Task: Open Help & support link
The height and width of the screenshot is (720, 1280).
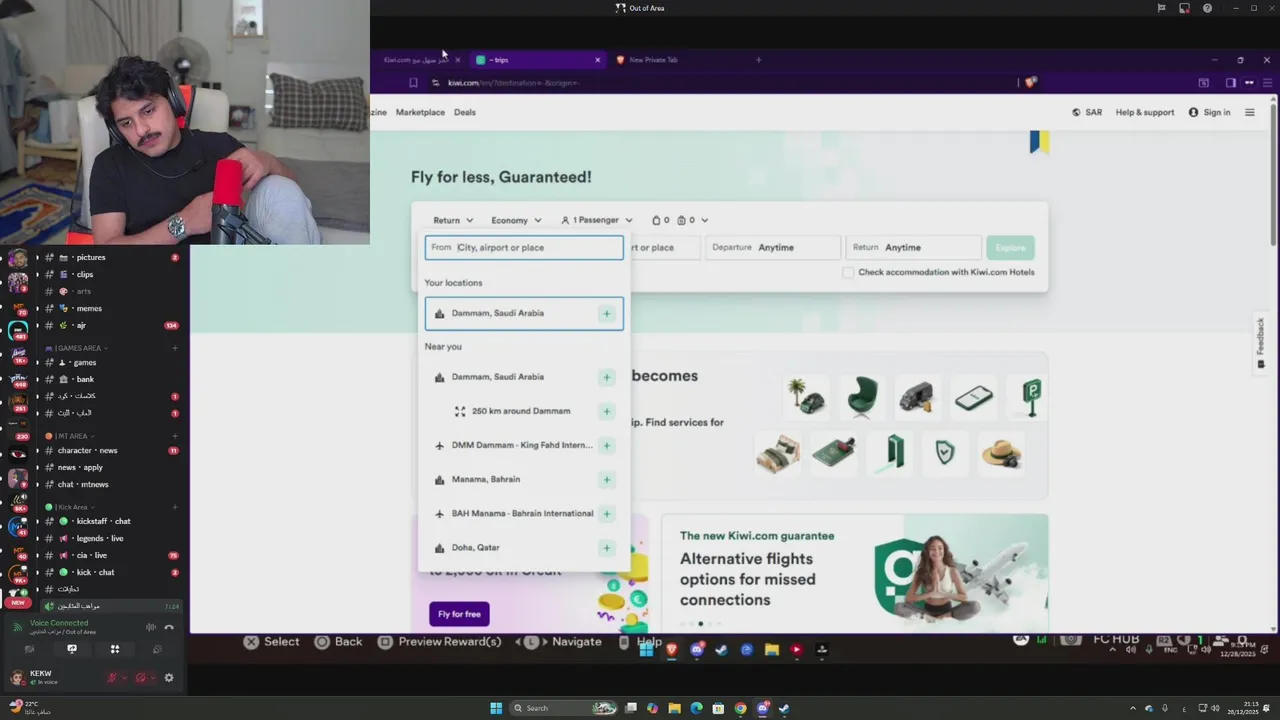Action: 1145,112
